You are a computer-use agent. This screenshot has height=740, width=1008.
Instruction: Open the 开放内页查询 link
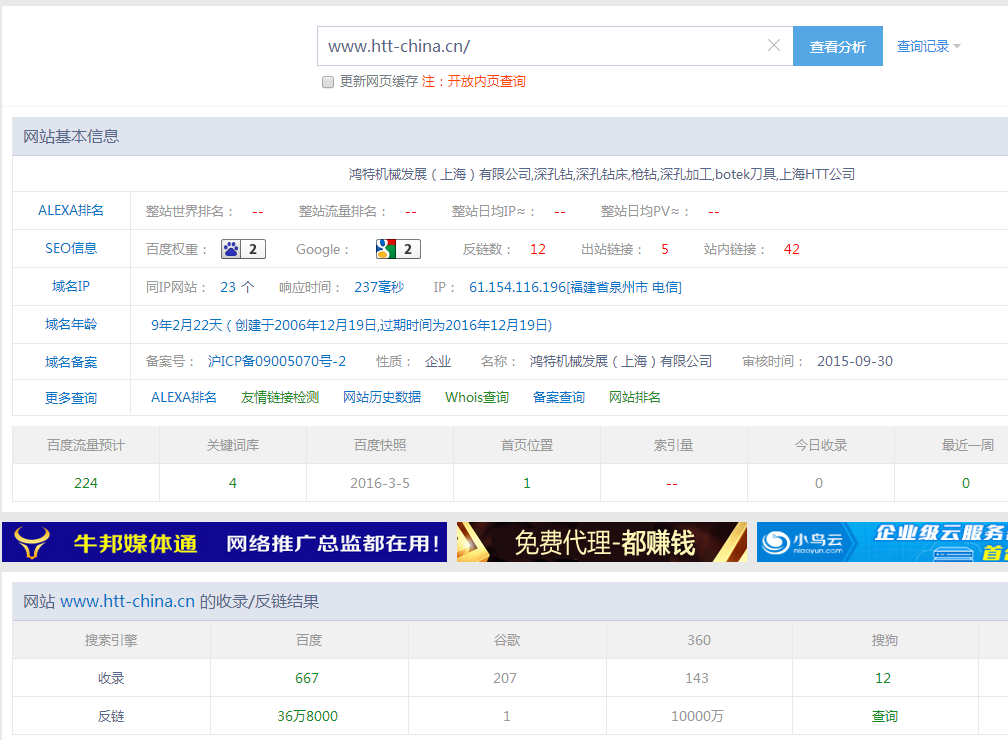coord(486,82)
